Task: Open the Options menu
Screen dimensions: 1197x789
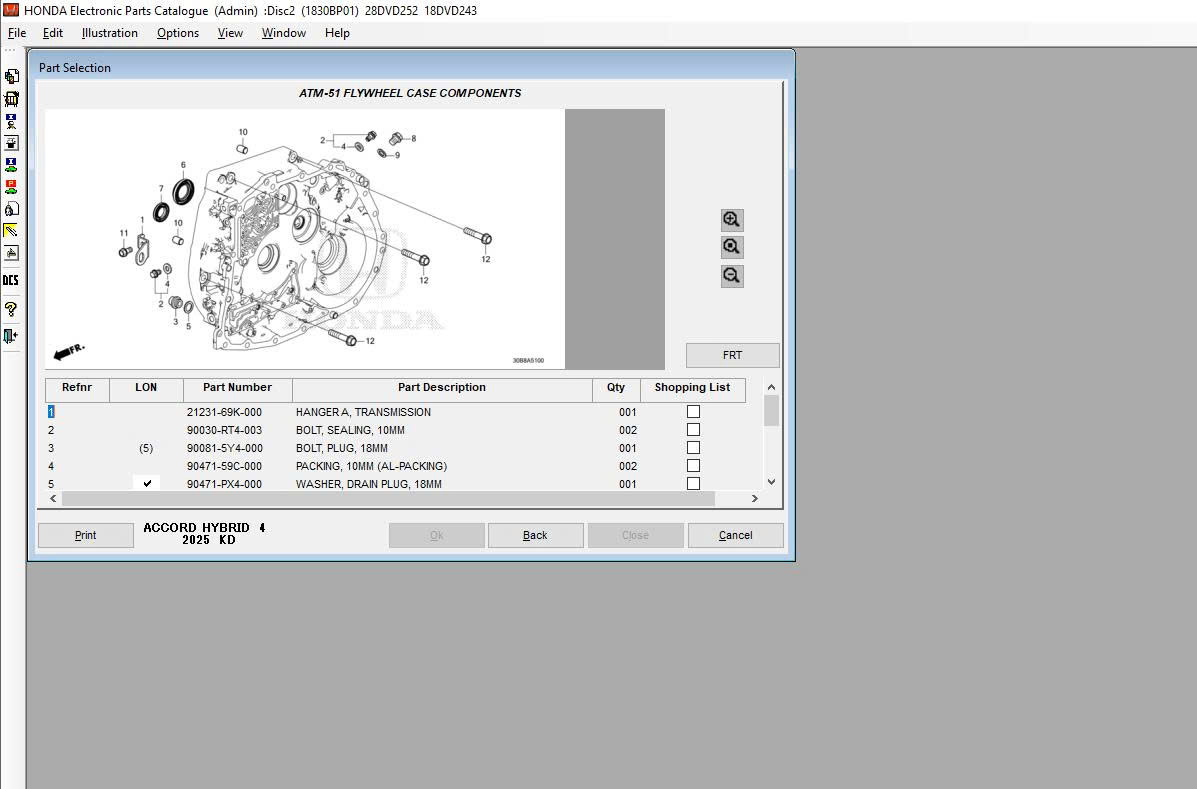Action: [178, 33]
